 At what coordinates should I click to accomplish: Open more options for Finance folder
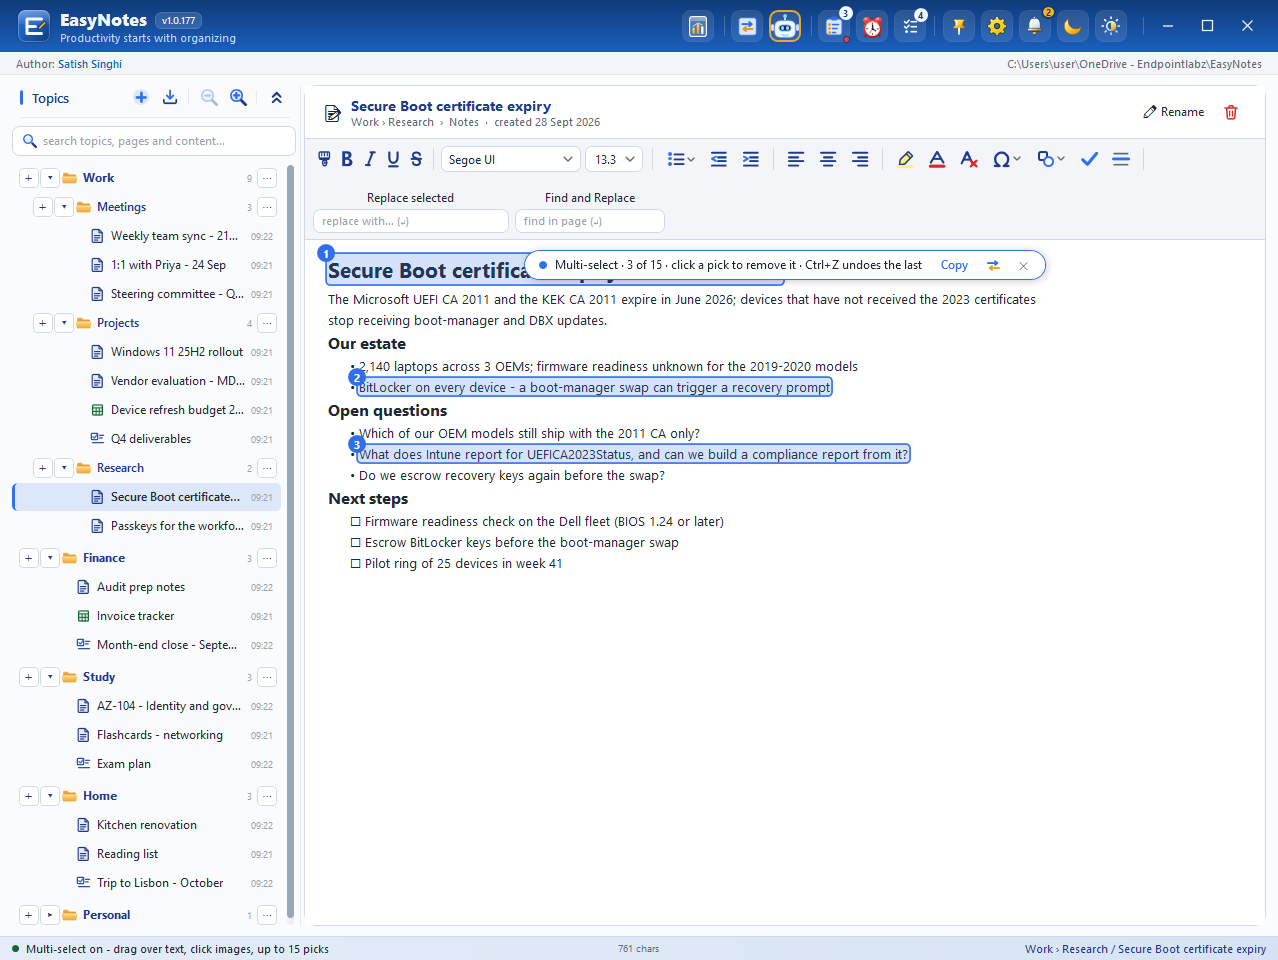click(x=267, y=558)
